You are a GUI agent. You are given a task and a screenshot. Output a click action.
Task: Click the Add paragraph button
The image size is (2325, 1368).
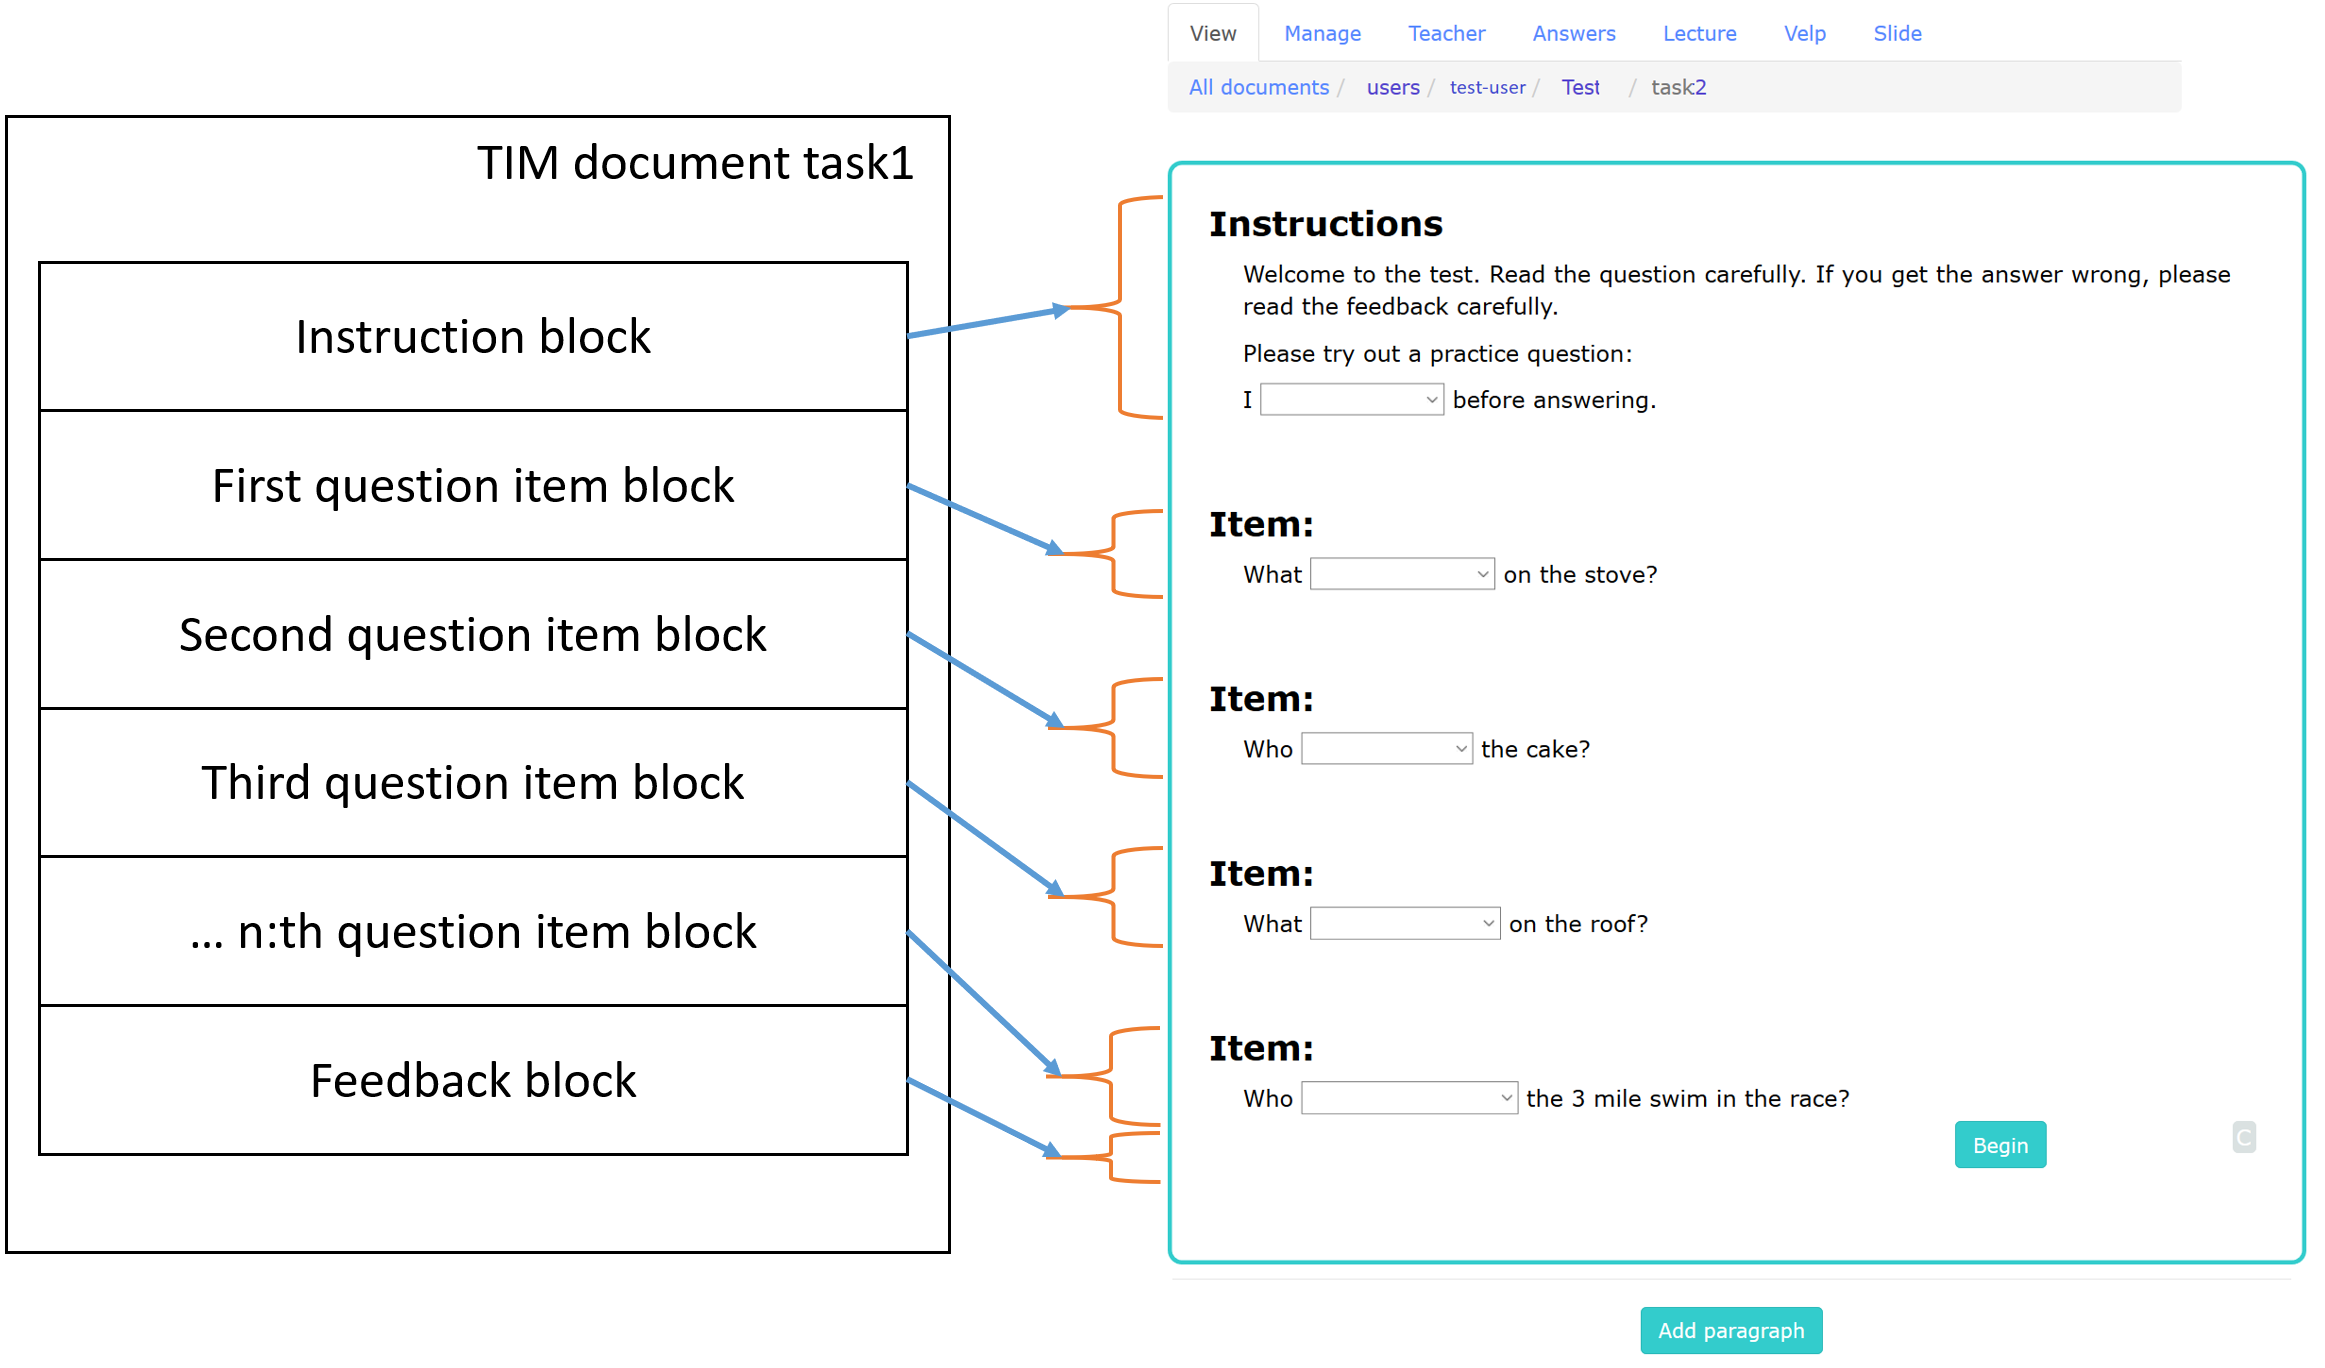[1731, 1330]
